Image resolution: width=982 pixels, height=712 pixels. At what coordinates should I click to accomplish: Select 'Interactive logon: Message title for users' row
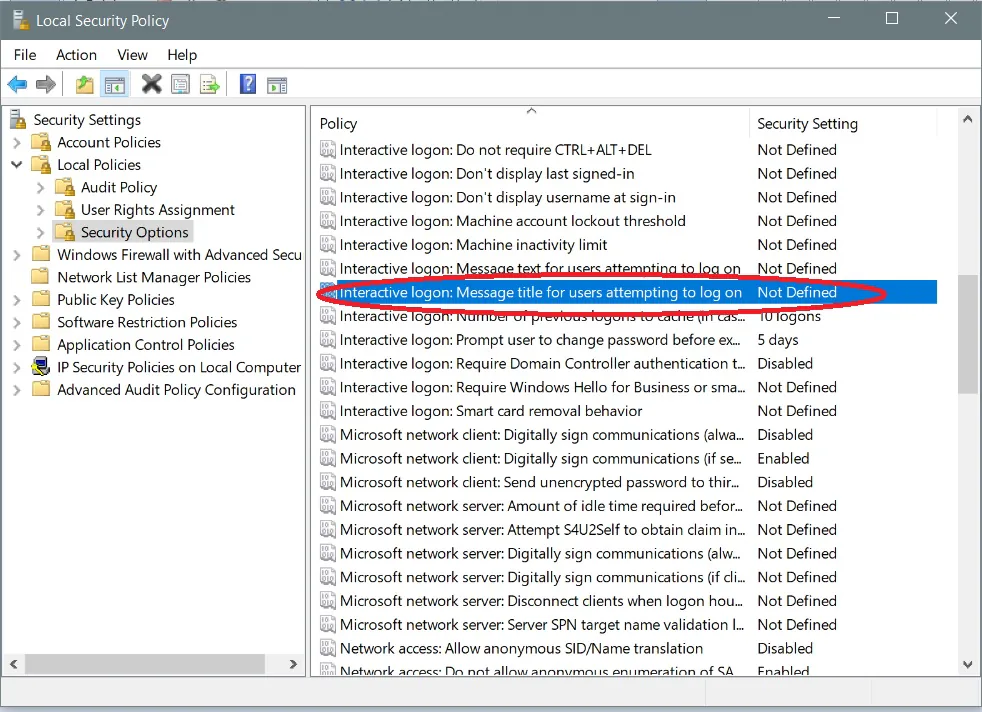pos(626,292)
